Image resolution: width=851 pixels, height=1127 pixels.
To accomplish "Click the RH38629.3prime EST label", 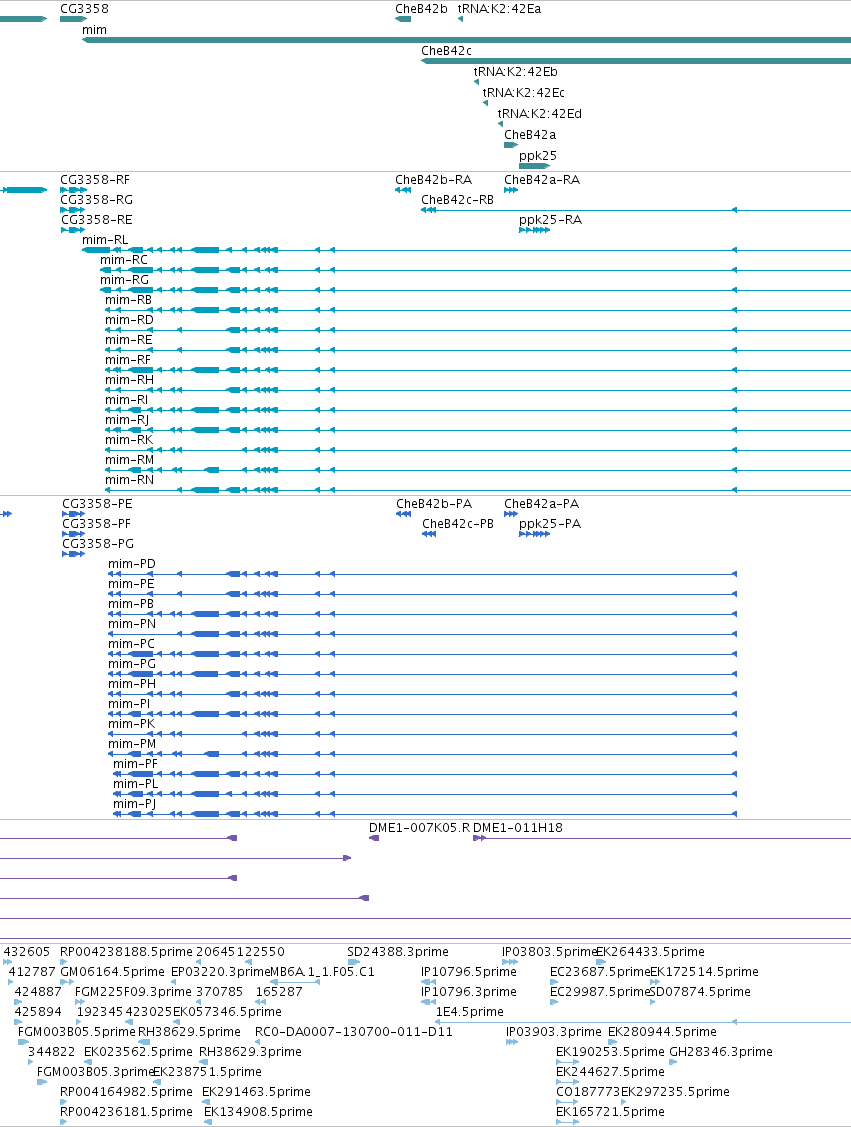I will 250,1051.
